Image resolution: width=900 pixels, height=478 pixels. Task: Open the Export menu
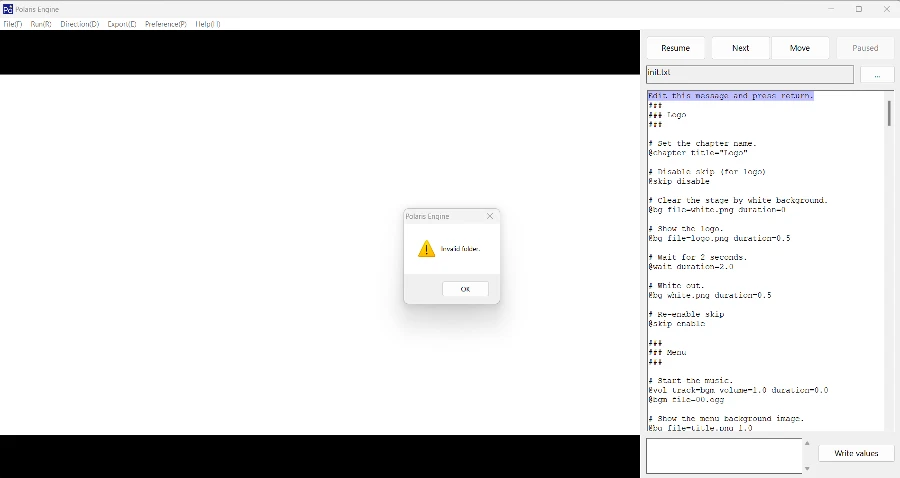pyautogui.click(x=122, y=23)
